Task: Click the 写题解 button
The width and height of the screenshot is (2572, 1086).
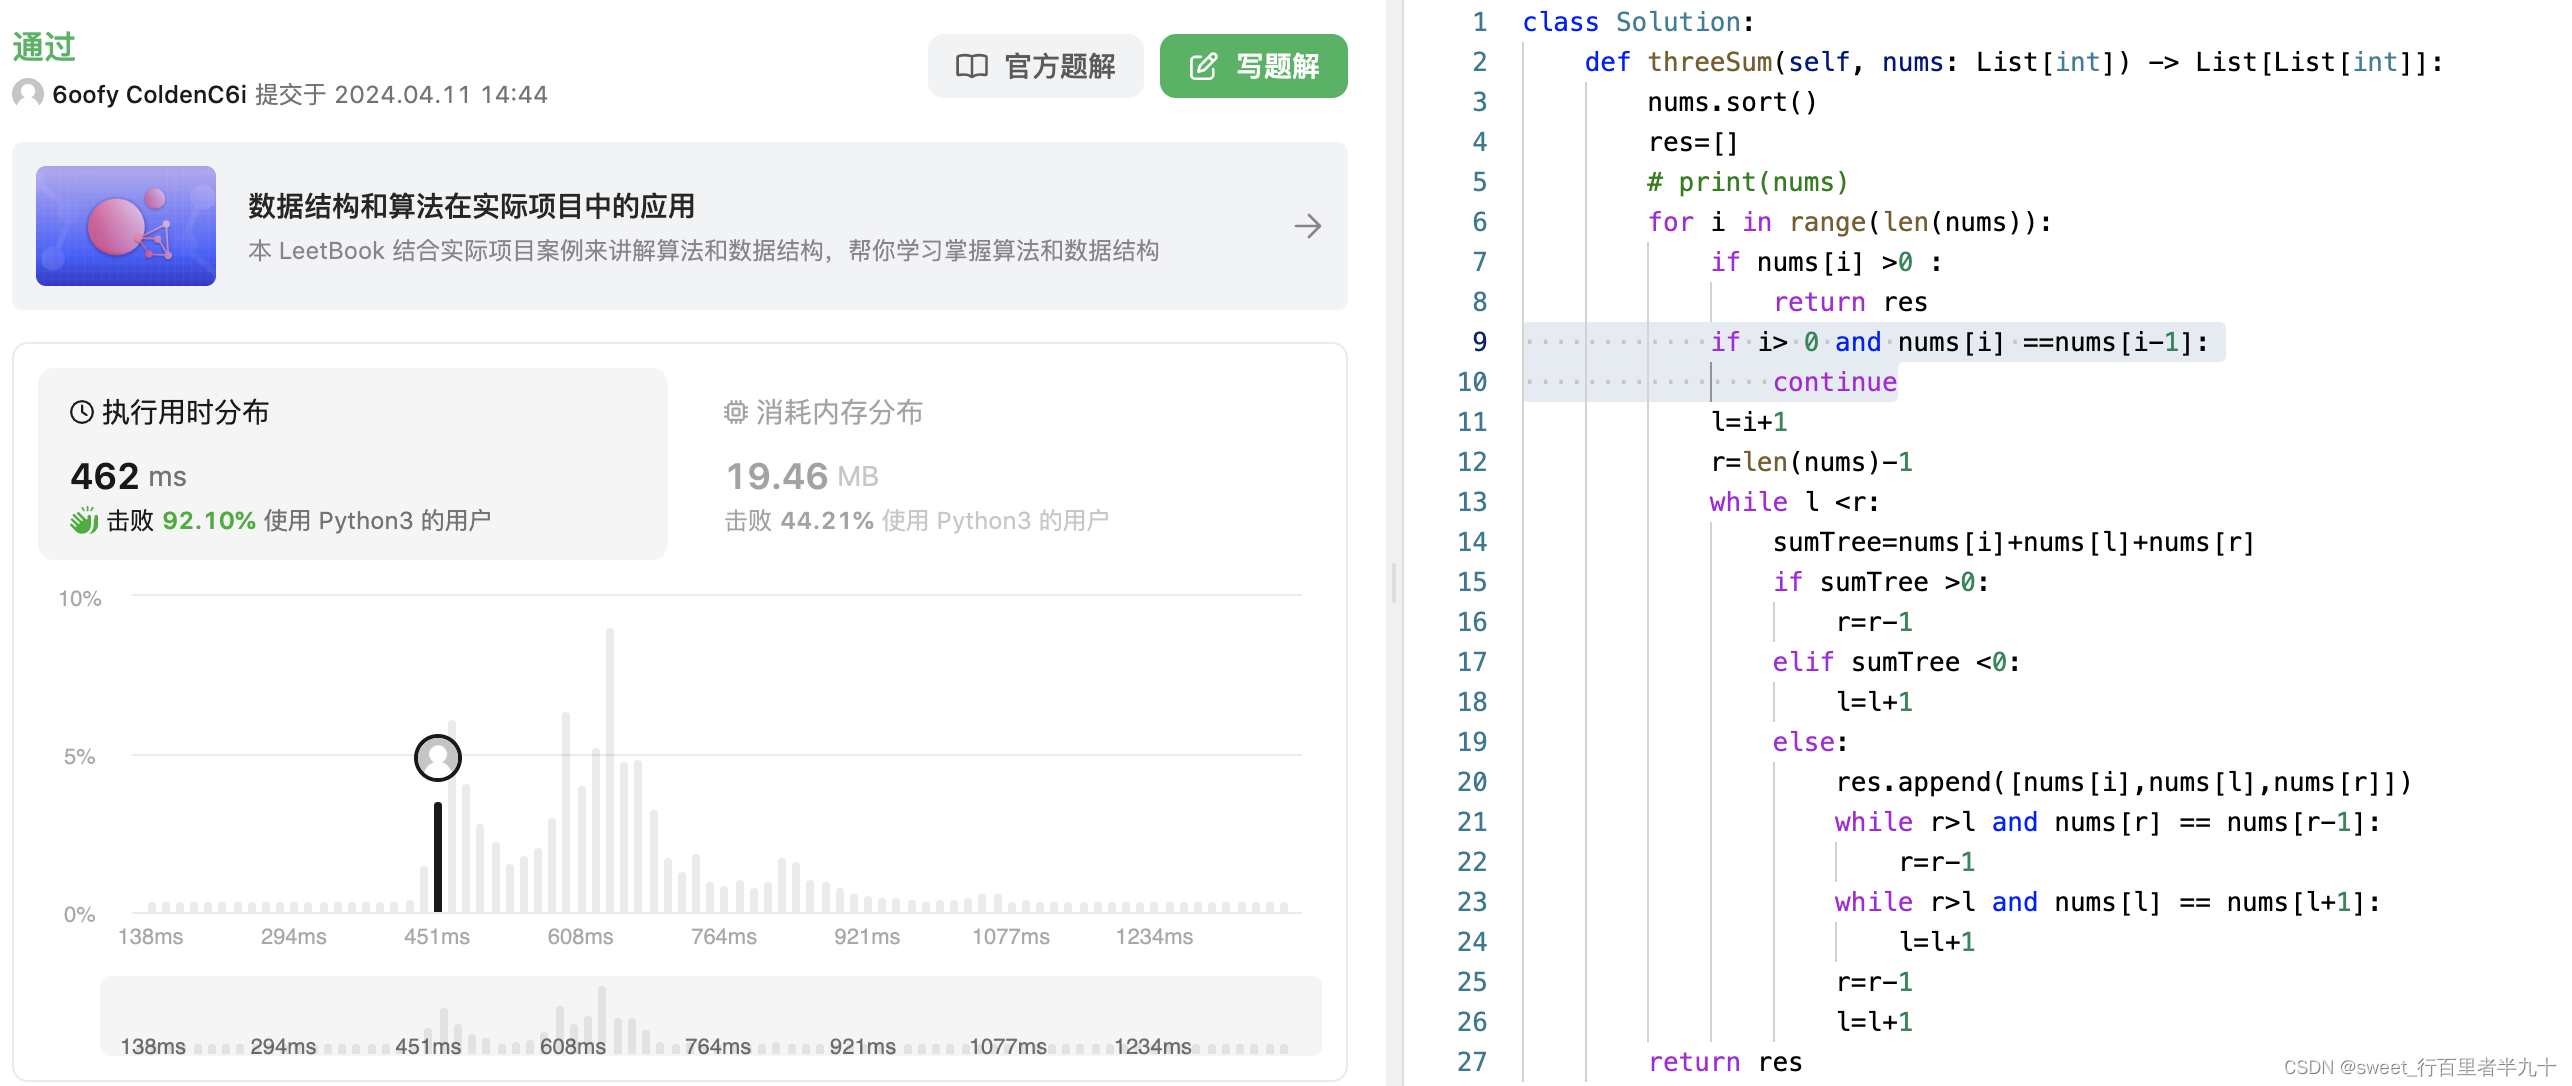Action: click(1253, 66)
